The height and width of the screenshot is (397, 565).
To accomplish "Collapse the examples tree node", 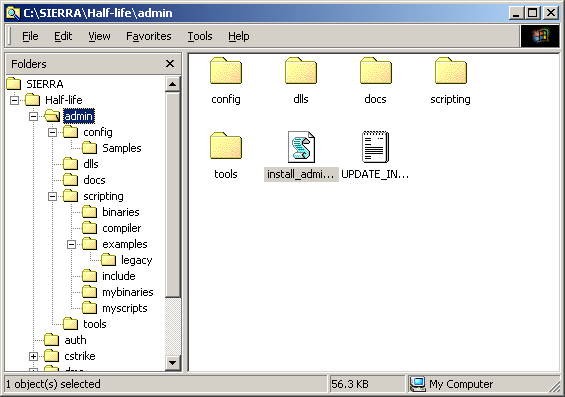I will pos(71,245).
